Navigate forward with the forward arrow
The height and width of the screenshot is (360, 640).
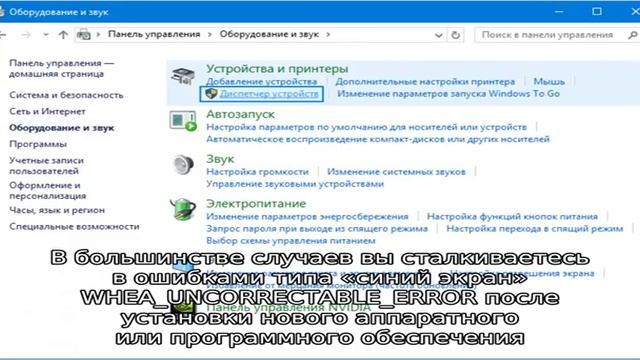point(26,35)
